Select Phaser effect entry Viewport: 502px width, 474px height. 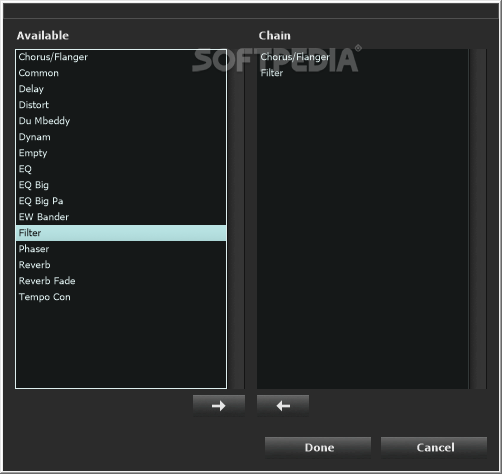(121, 249)
